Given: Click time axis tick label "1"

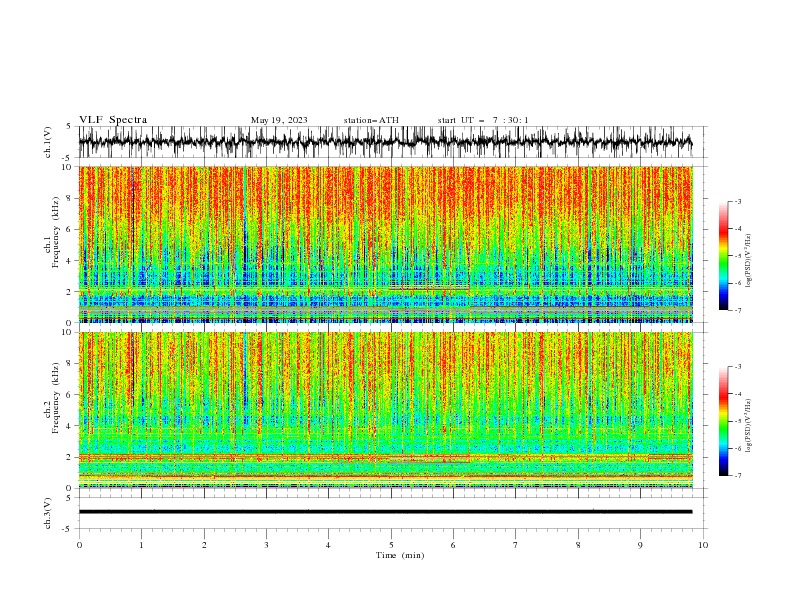Looking at the screenshot, I should click(x=142, y=545).
